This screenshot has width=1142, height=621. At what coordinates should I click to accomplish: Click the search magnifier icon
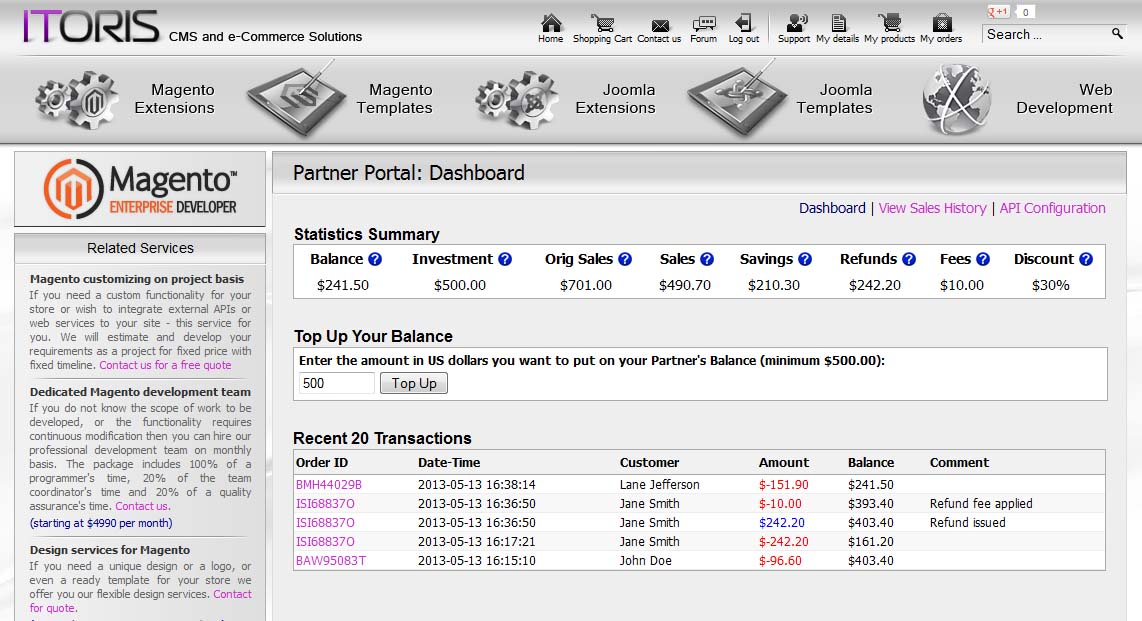(x=1117, y=33)
